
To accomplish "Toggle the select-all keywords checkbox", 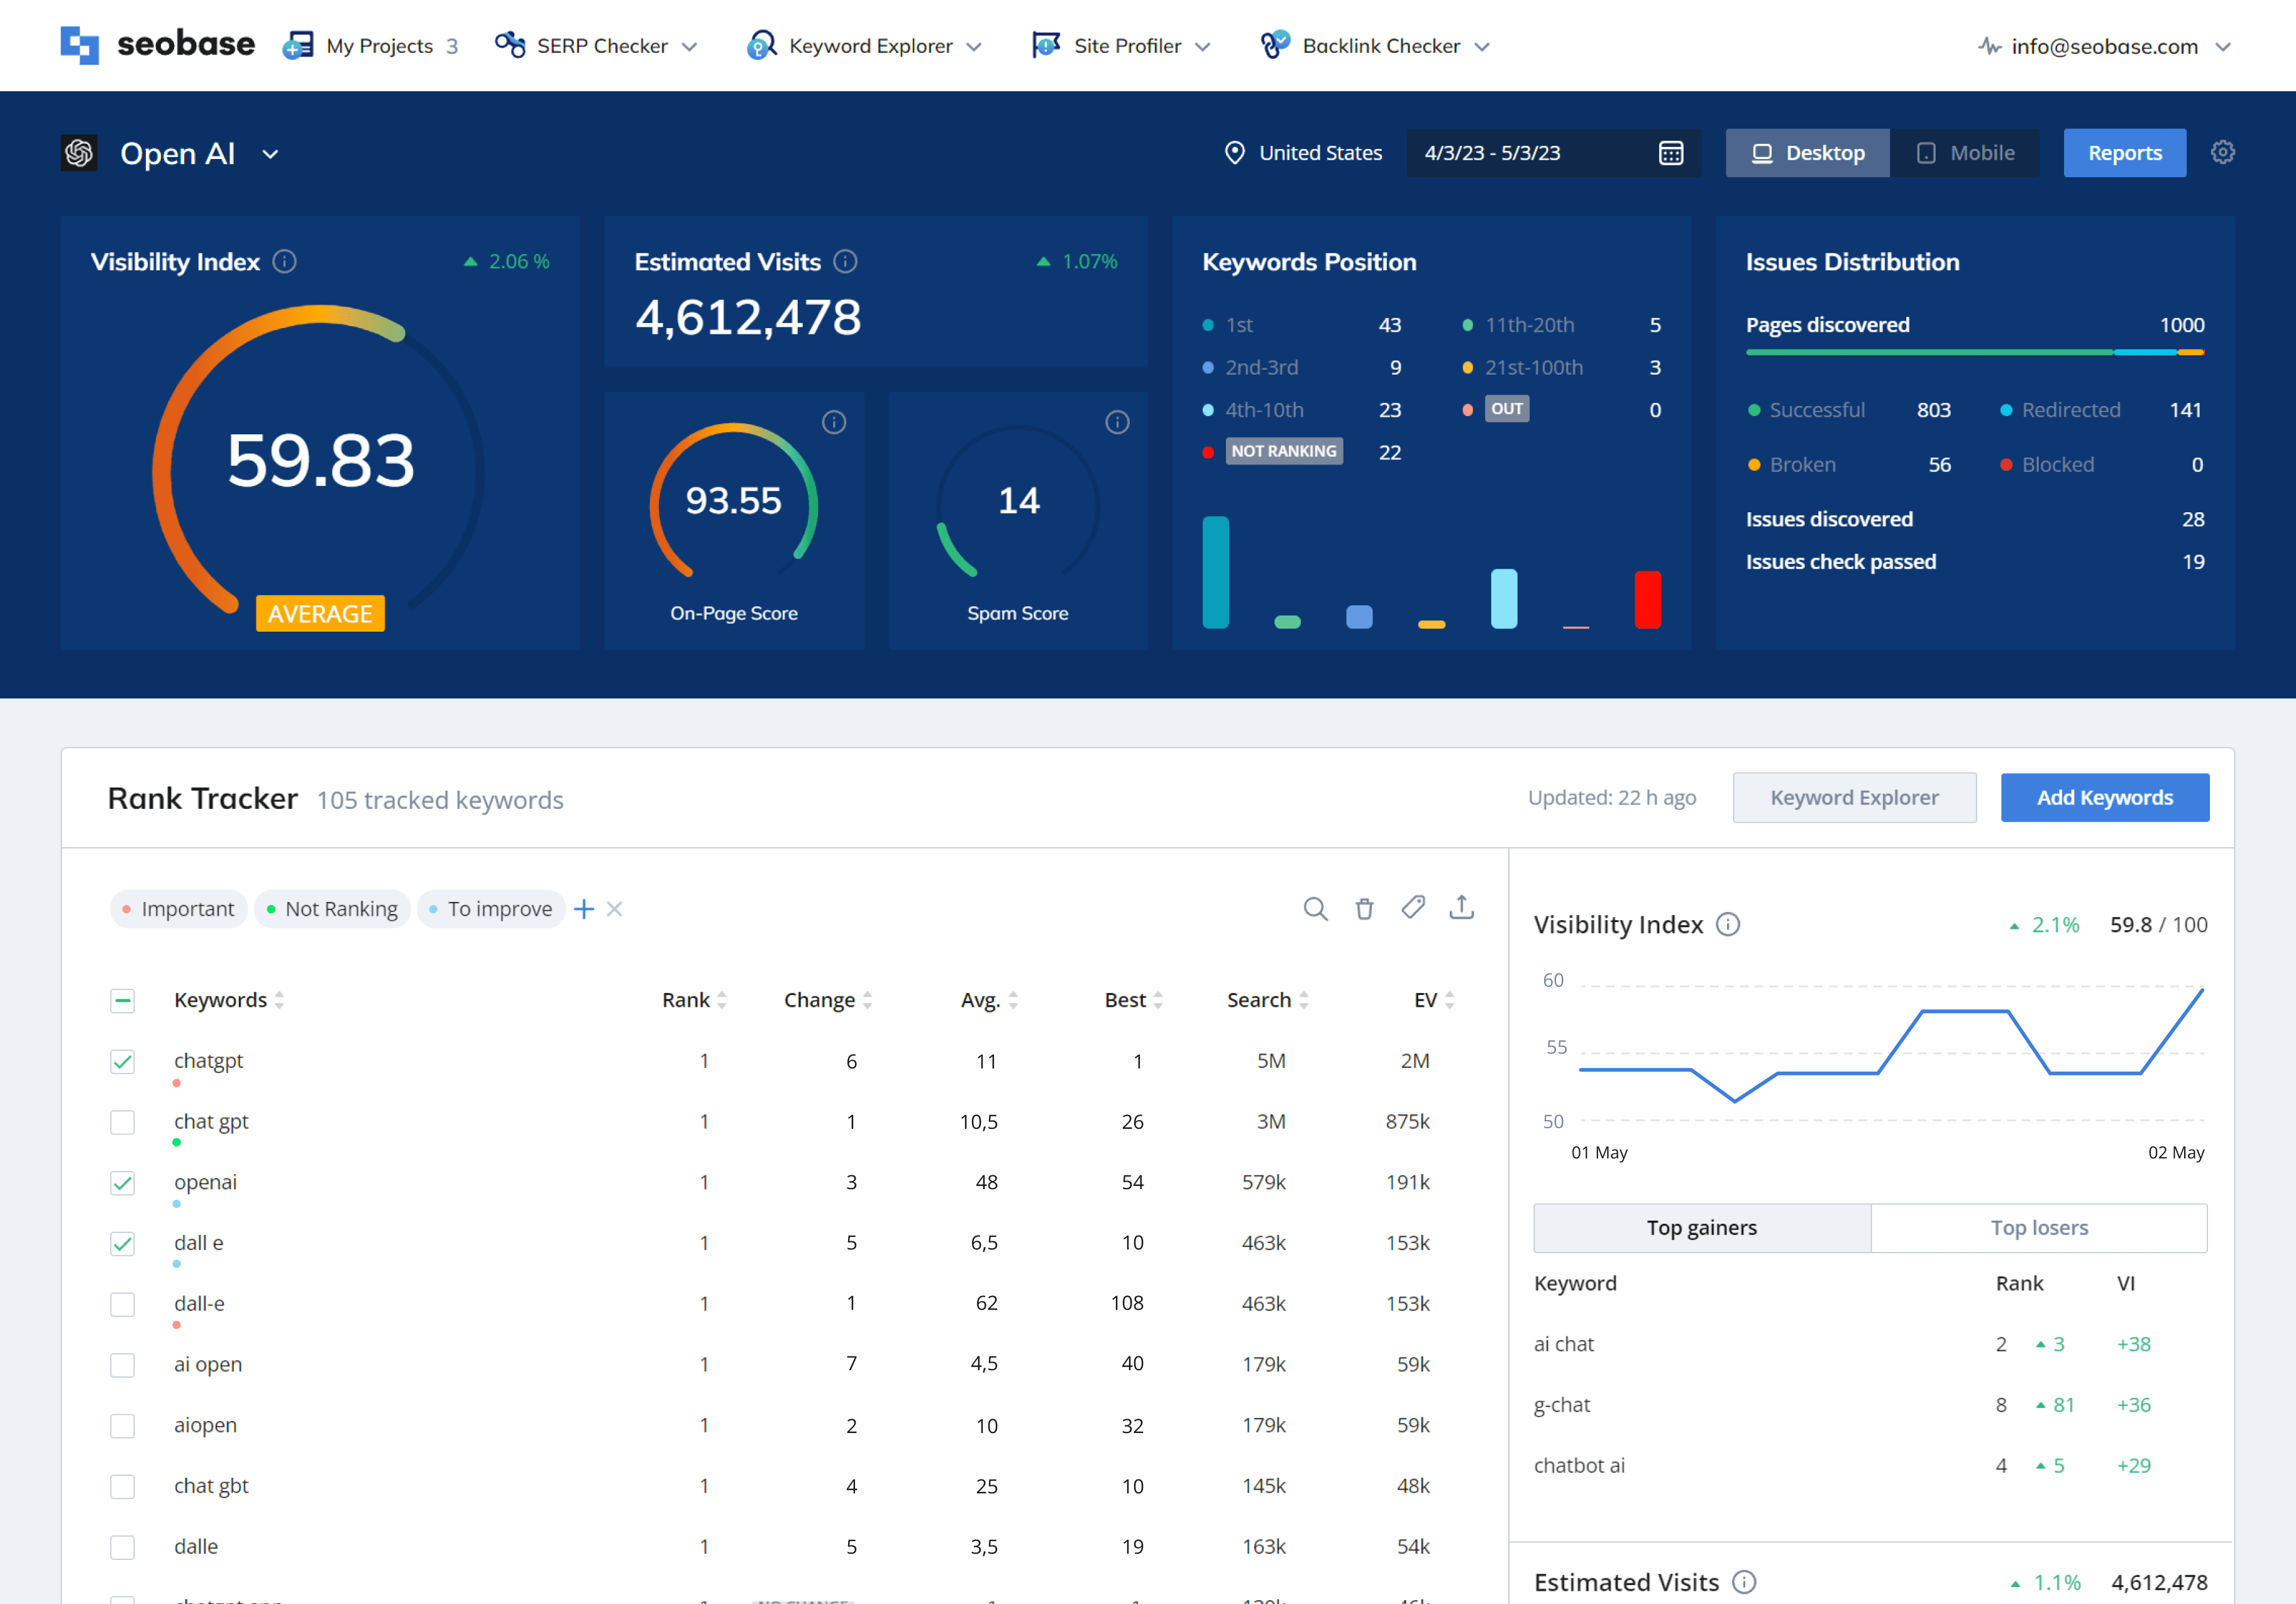I will [122, 1000].
